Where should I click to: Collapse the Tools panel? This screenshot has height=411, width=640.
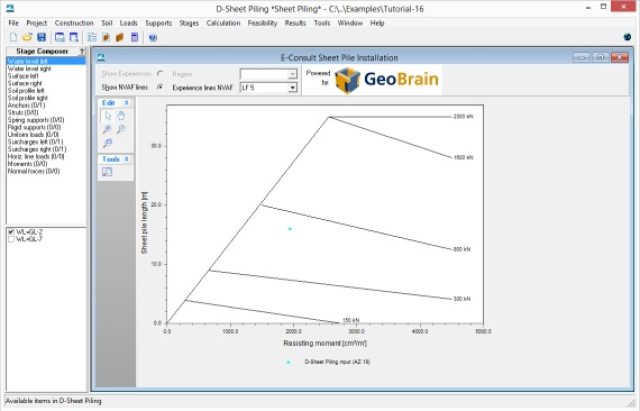[x=127, y=158]
